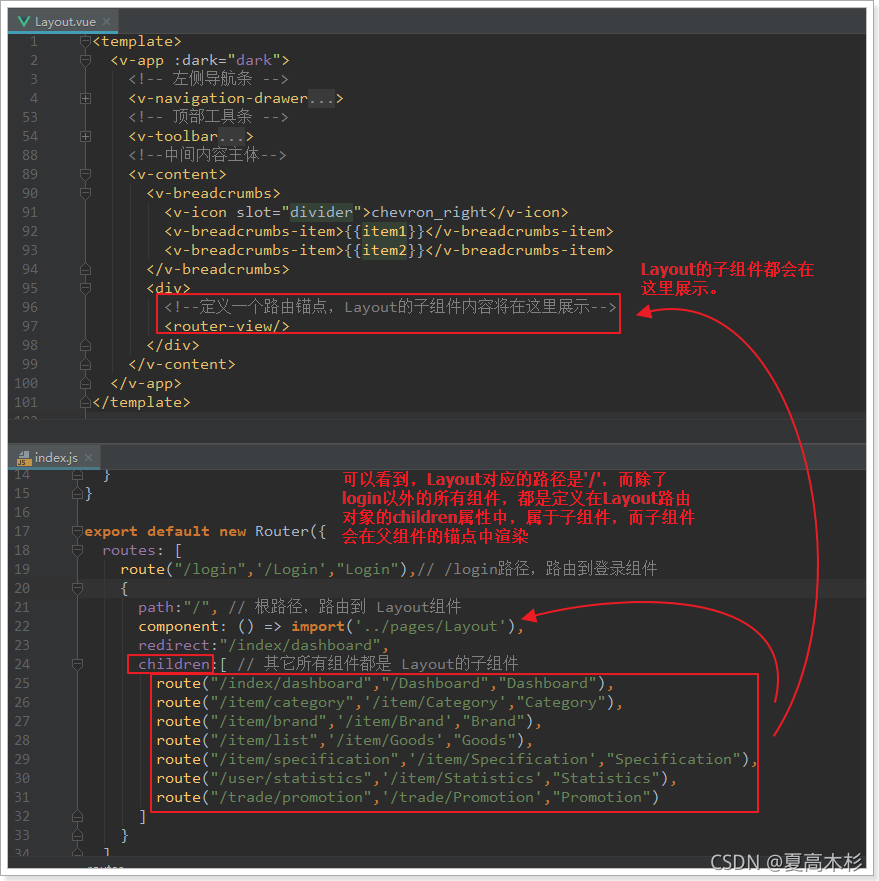This screenshot has width=879, height=881.
Task: Click the opening v-content tag on line 89
Action: pos(177,174)
